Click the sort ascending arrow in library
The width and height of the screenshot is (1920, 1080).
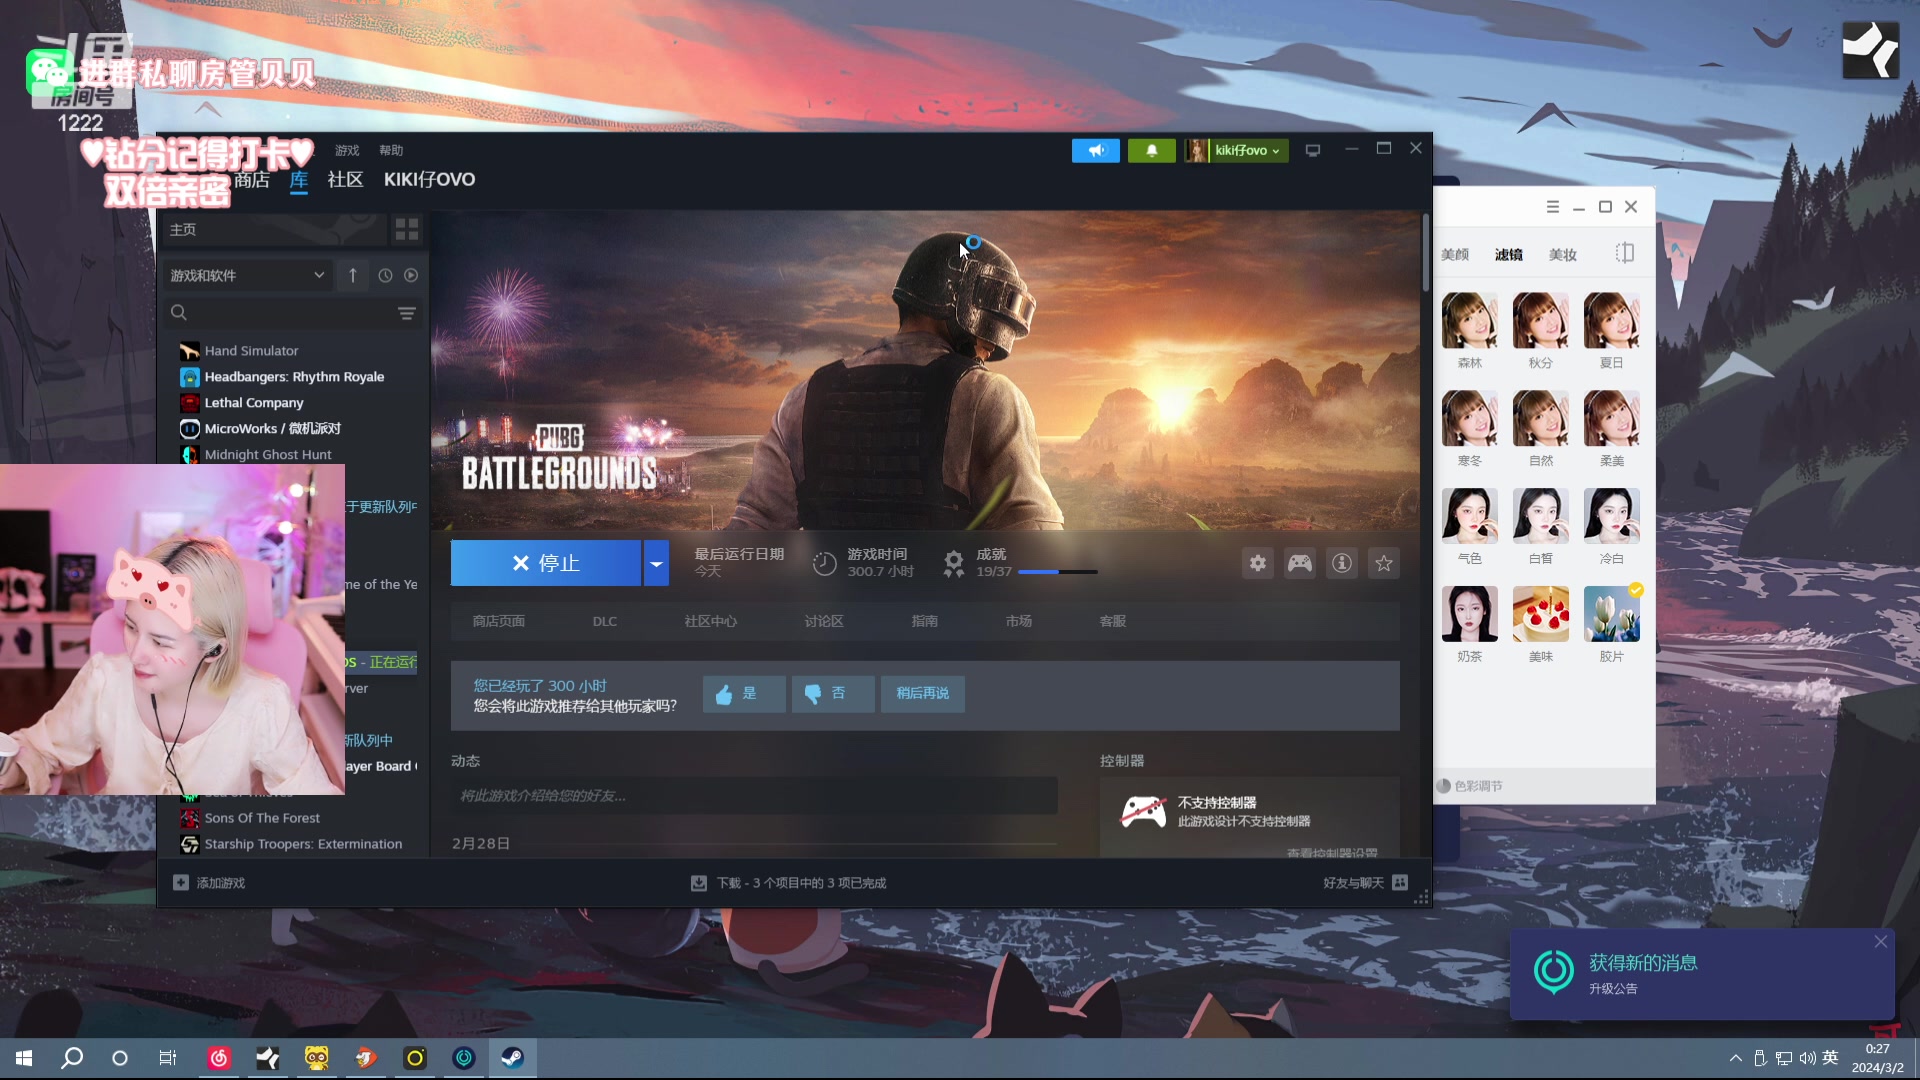(353, 275)
